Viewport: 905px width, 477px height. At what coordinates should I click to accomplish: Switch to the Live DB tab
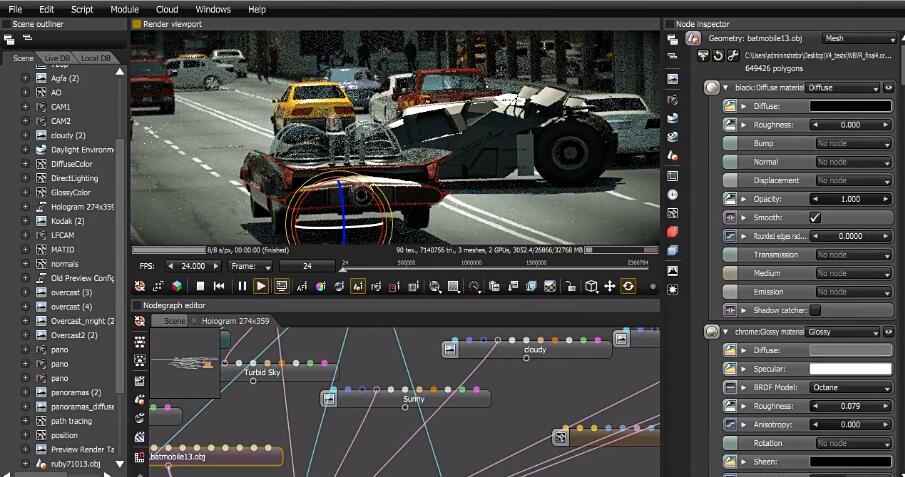[x=57, y=58]
